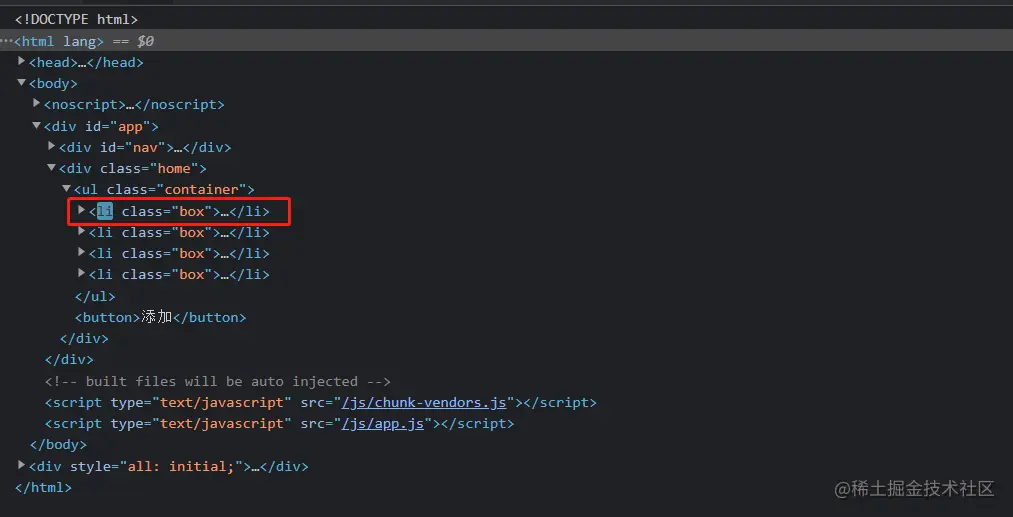Collapse the div class="home" arrow
This screenshot has height=517, width=1013.
pyautogui.click(x=52, y=167)
